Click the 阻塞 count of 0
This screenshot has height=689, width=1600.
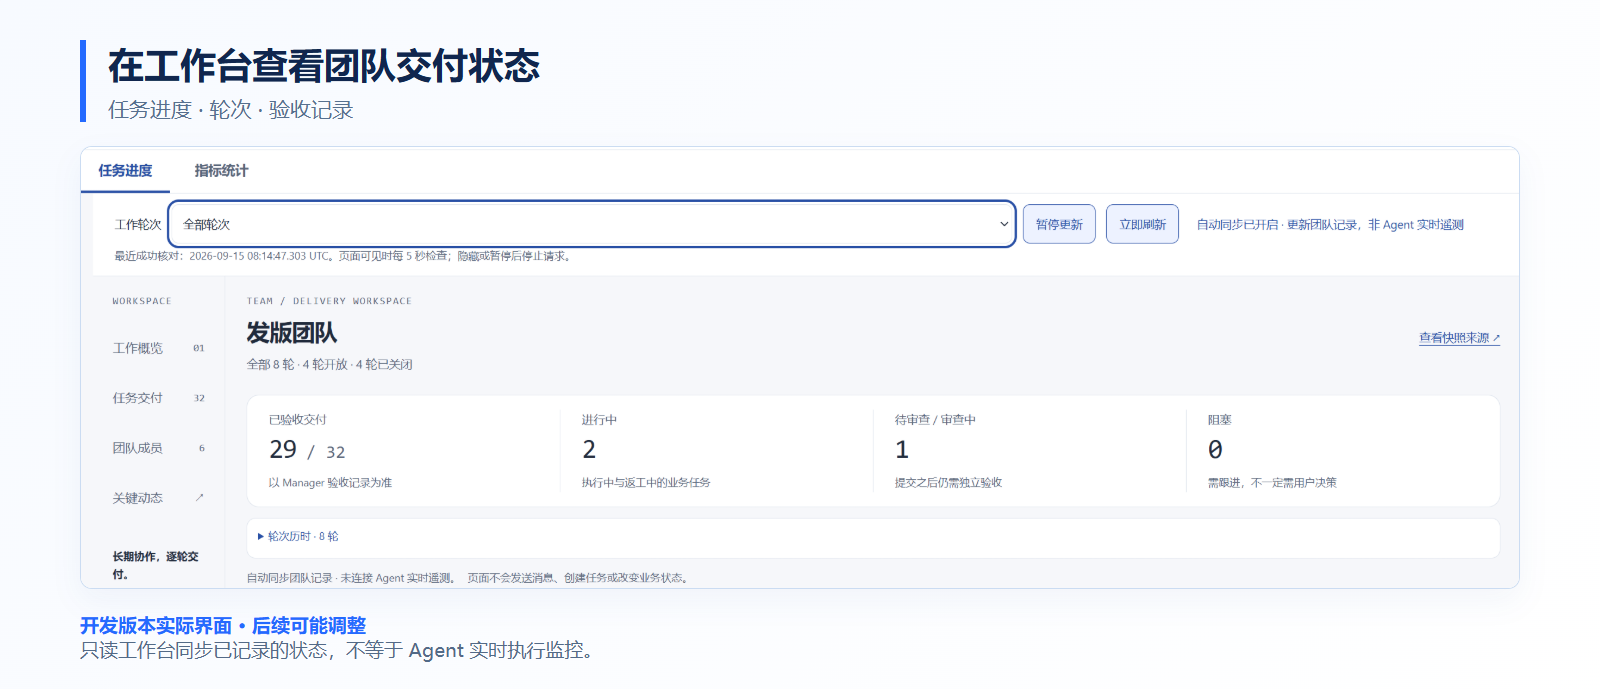pyautogui.click(x=1215, y=450)
